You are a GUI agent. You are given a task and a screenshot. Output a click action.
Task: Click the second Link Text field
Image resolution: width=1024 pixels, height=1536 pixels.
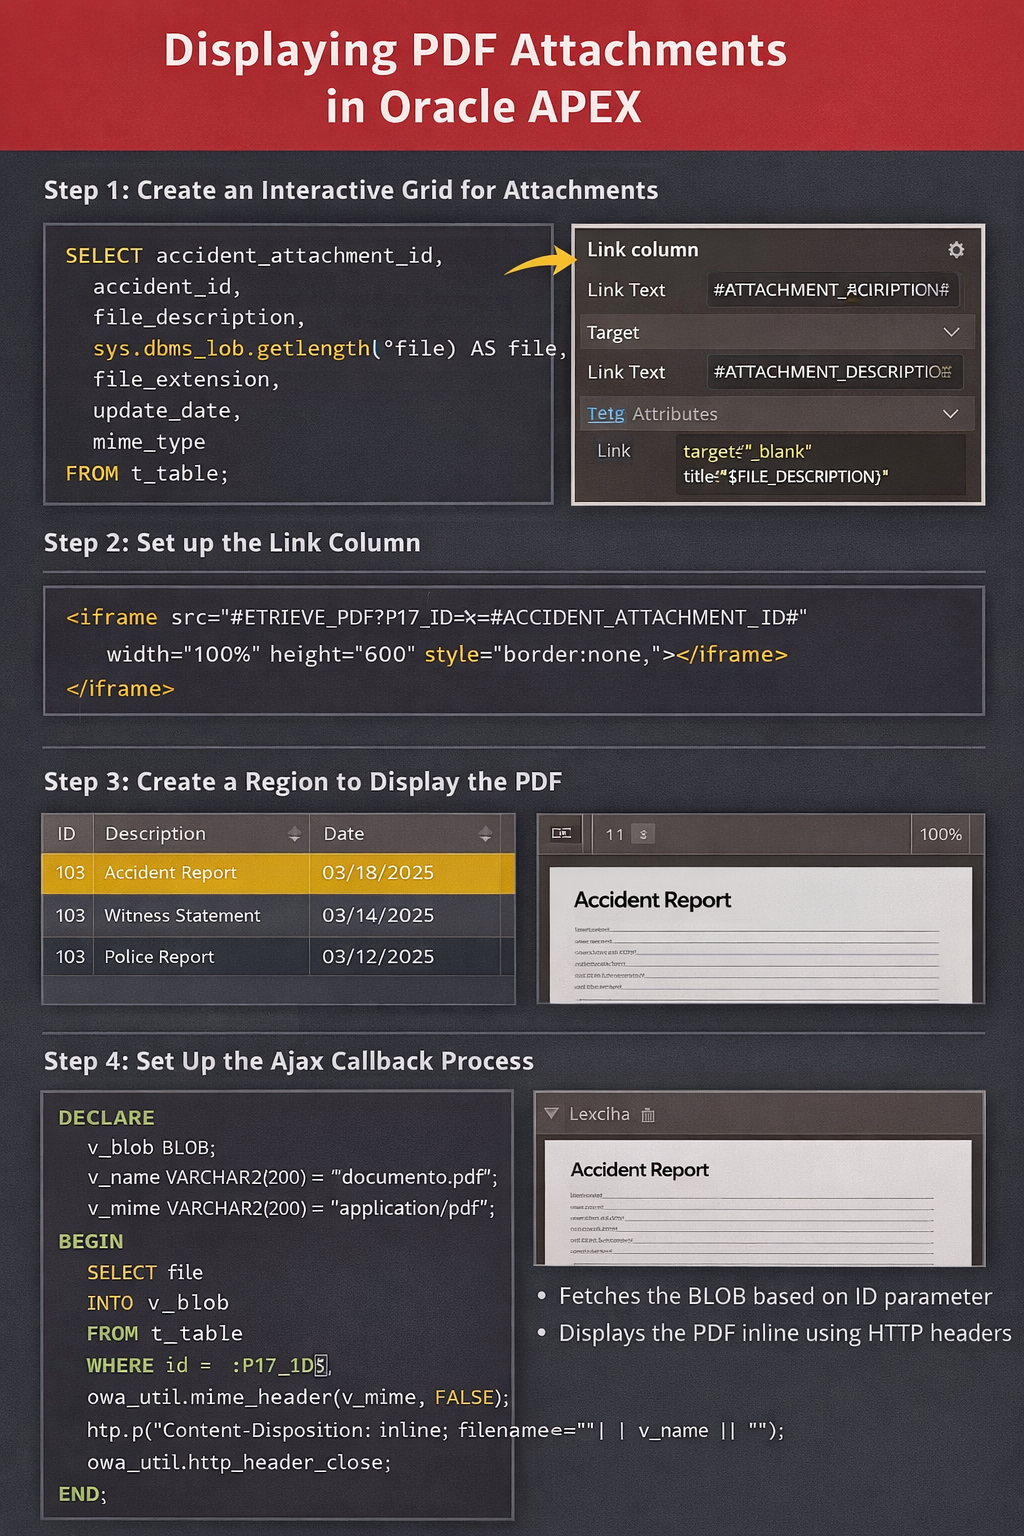[834, 372]
